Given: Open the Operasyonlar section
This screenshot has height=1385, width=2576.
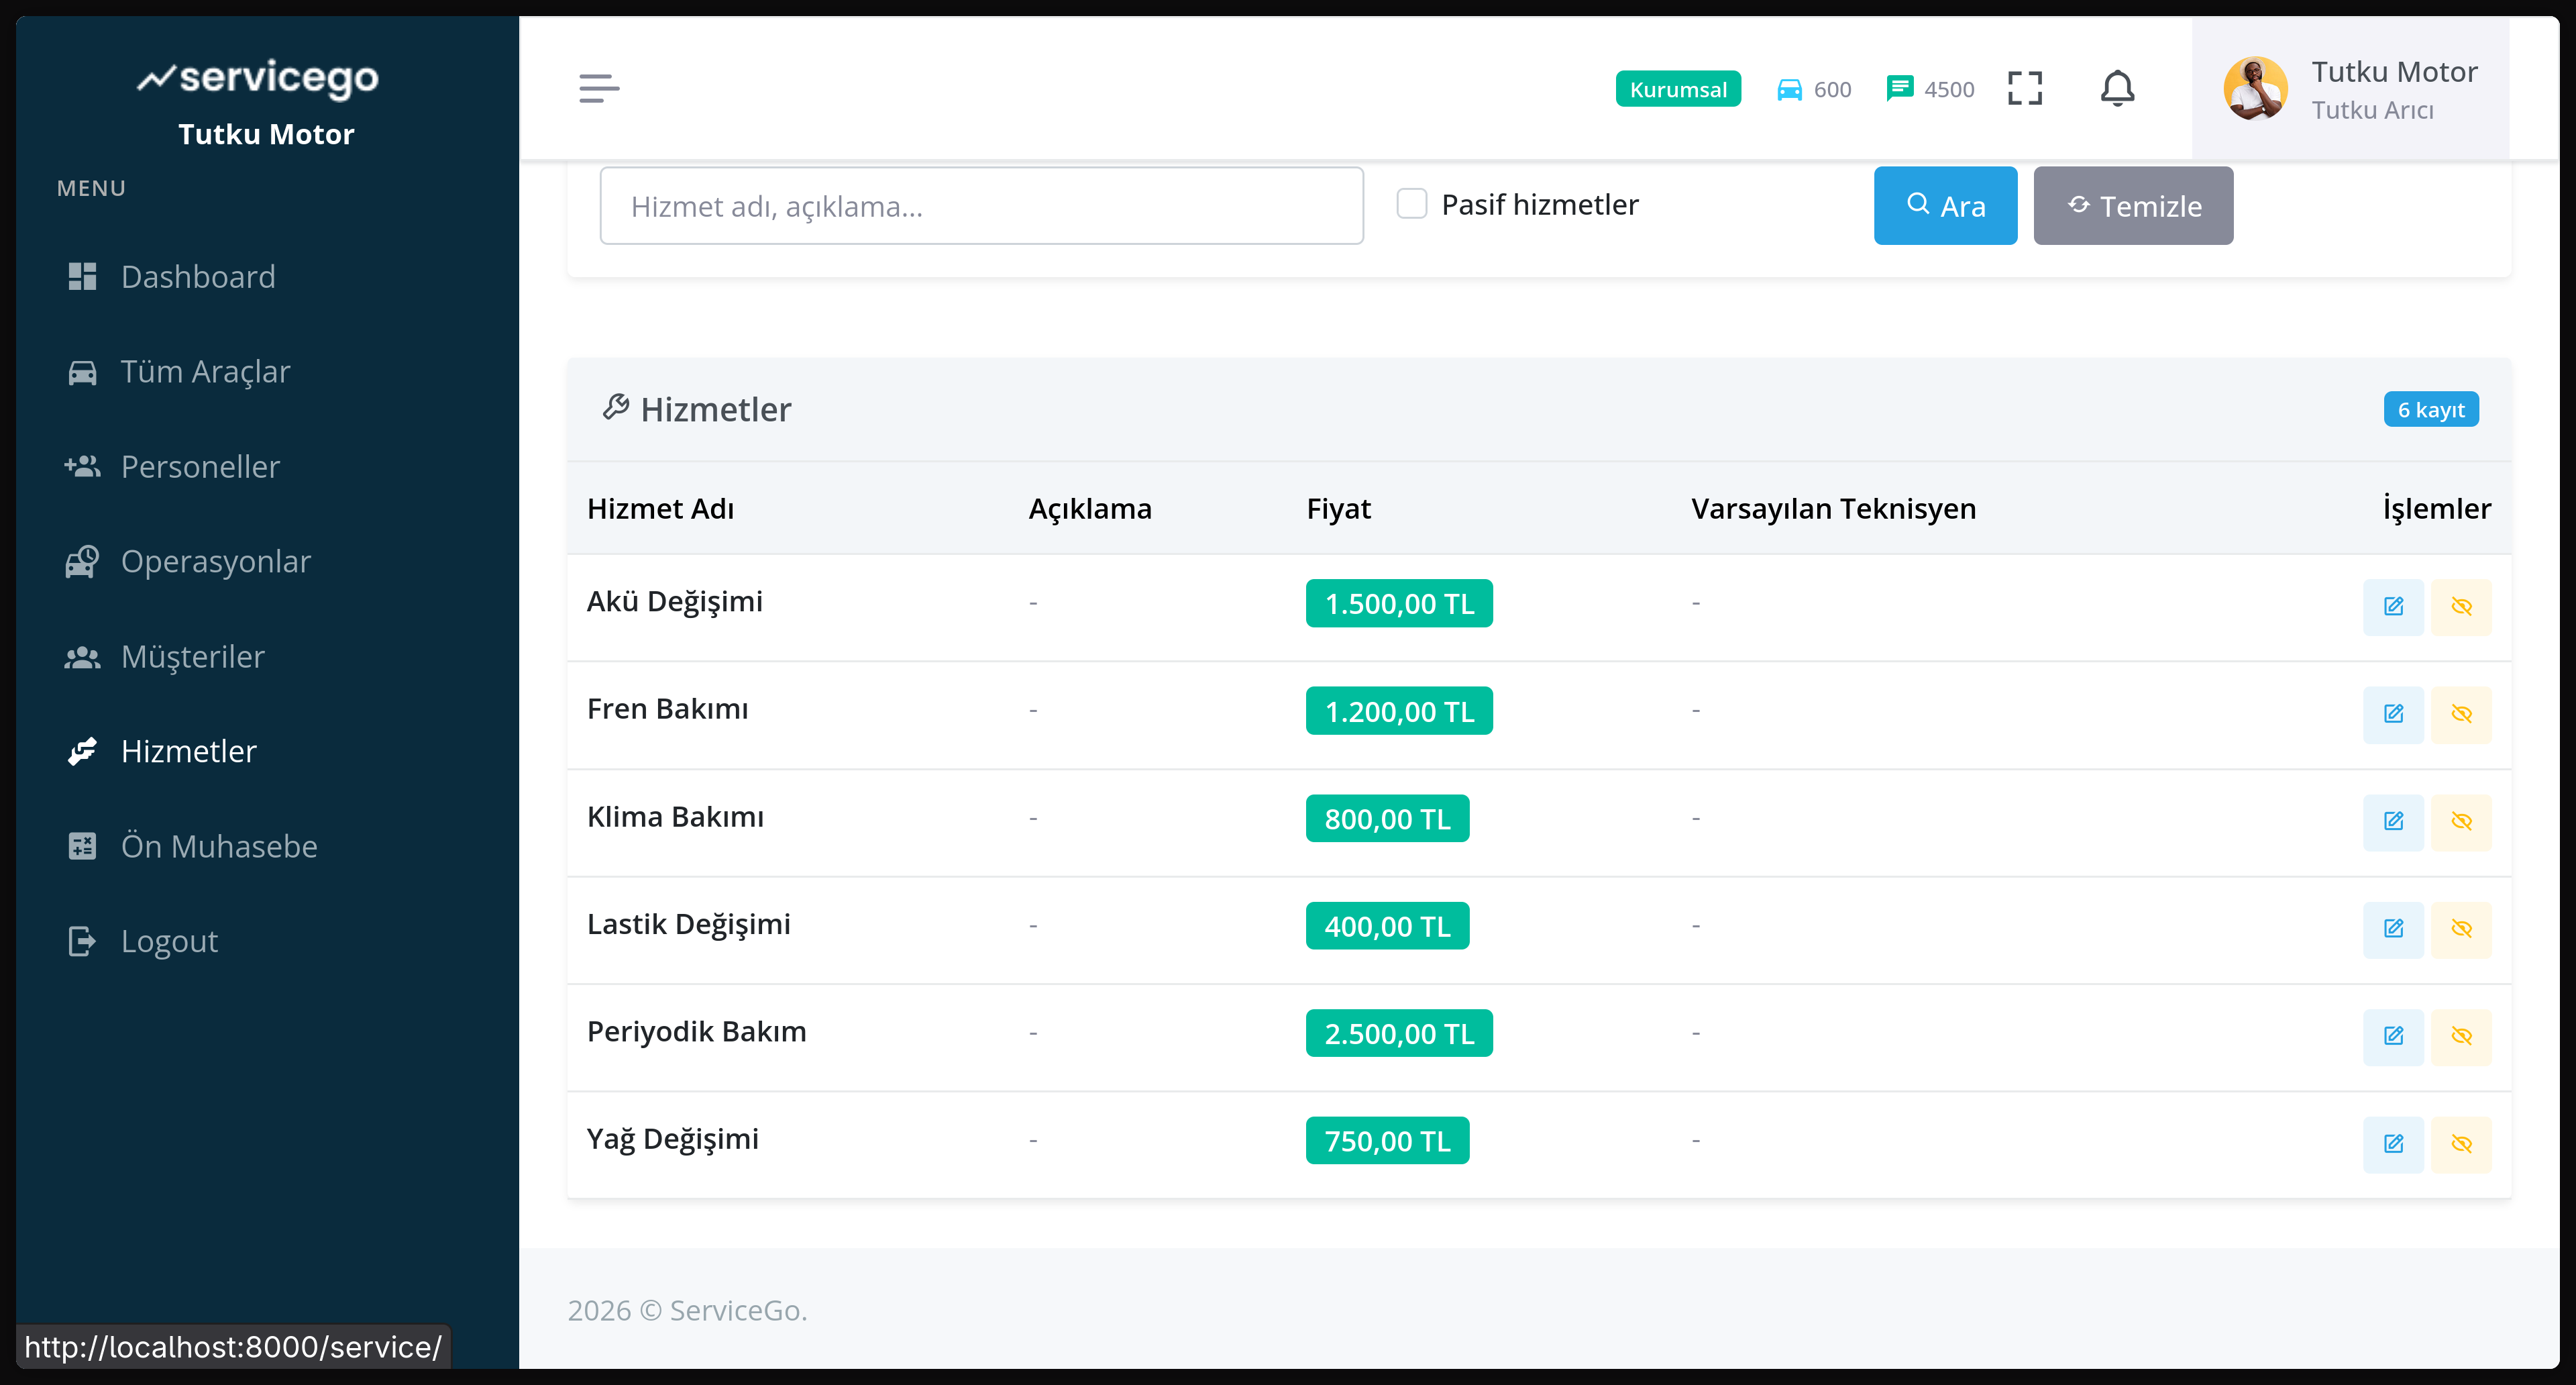Looking at the screenshot, I should [x=215, y=561].
